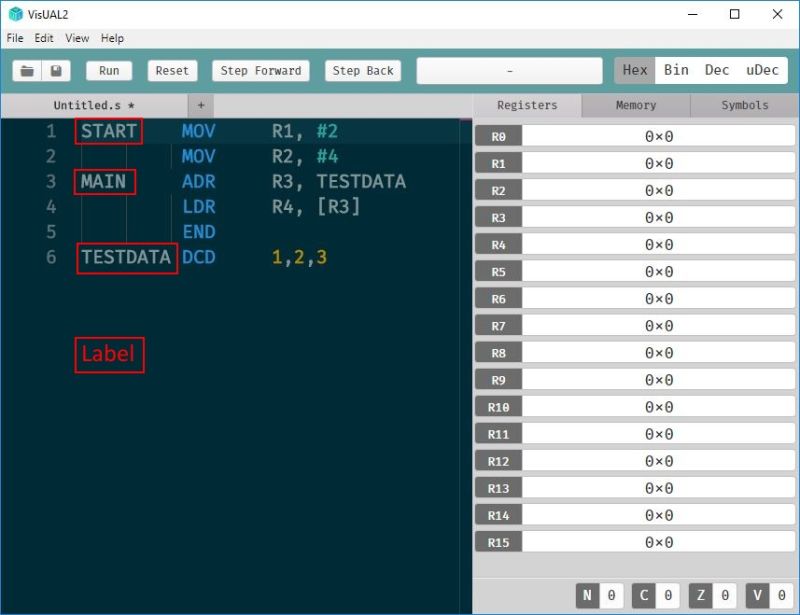The width and height of the screenshot is (800, 615).
Task: Open a new editor tab with the plus icon
Action: (x=200, y=105)
